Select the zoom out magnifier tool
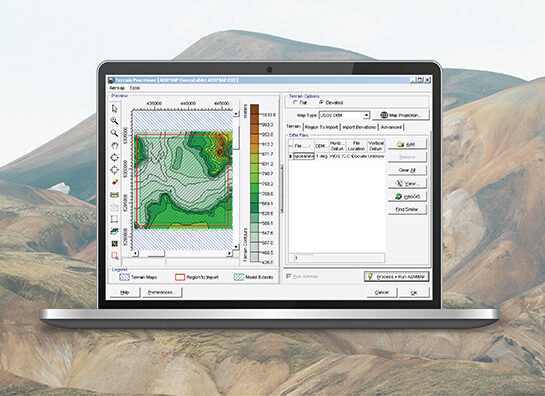The image size is (545, 396). pos(114,133)
